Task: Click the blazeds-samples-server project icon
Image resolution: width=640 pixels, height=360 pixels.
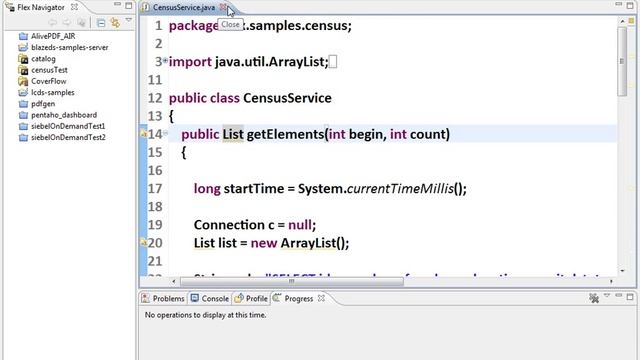Action: click(23, 47)
